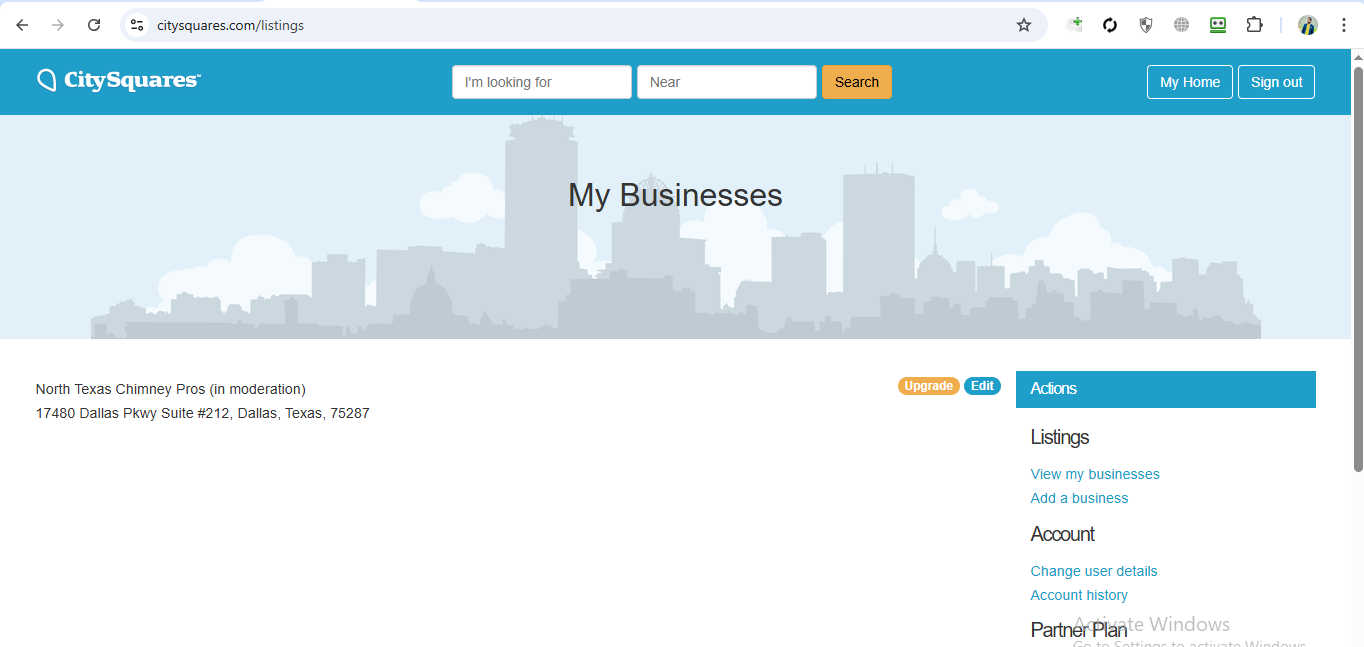The height and width of the screenshot is (647, 1364).
Task: Click the CitySquares logo
Action: coord(119,80)
